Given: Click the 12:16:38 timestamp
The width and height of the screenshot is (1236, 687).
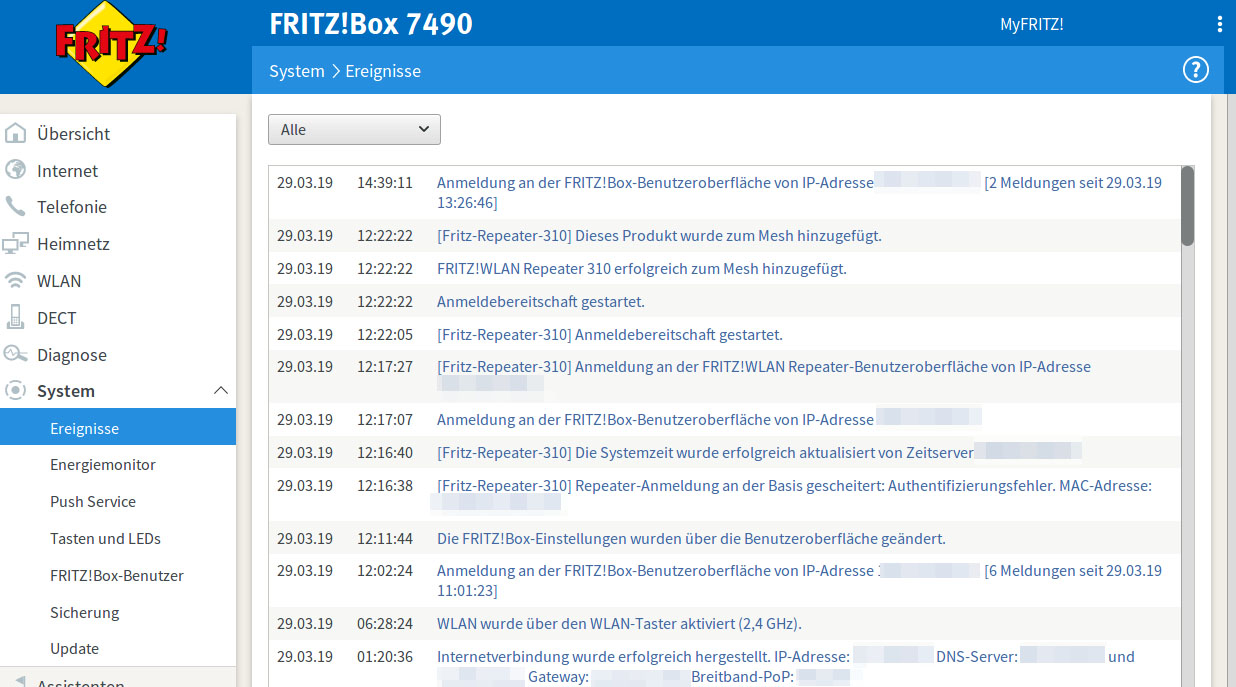Looking at the screenshot, I should [x=385, y=486].
